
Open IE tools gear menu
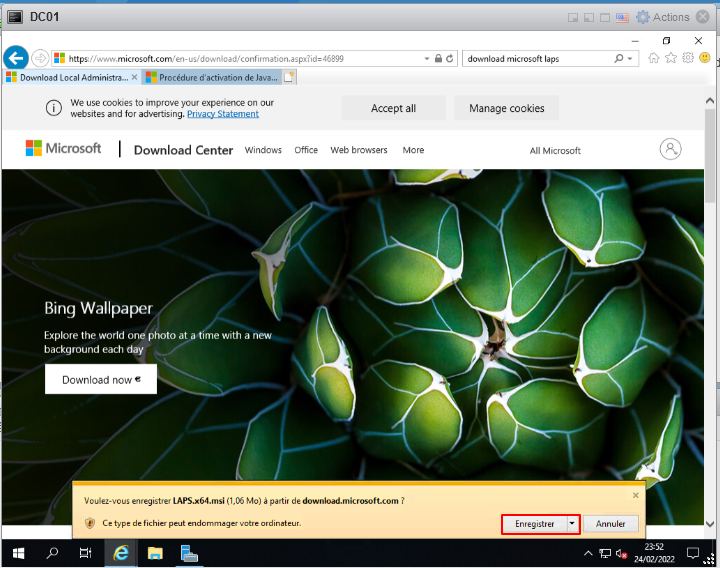tap(687, 58)
